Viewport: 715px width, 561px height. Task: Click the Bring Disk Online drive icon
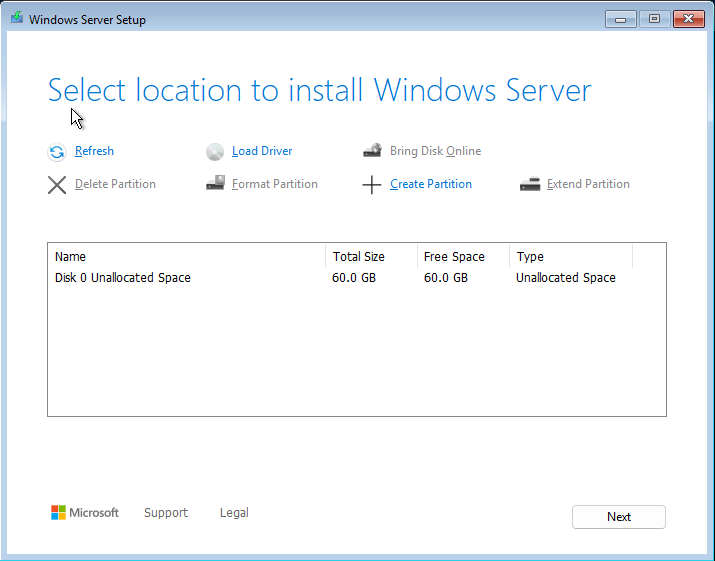point(372,151)
